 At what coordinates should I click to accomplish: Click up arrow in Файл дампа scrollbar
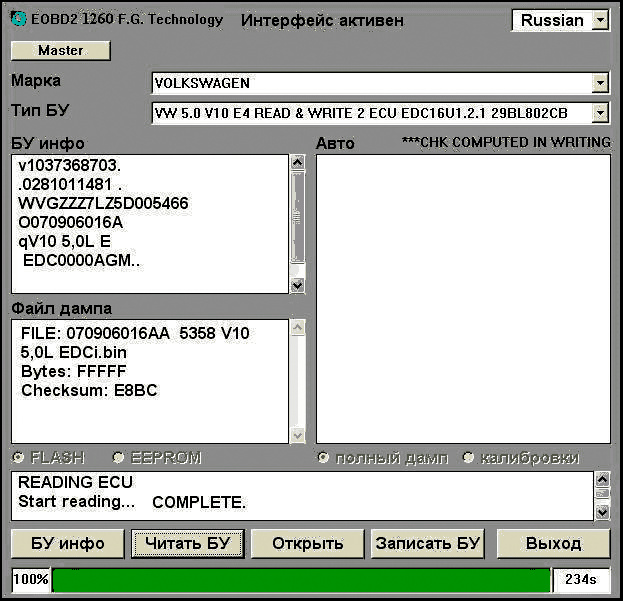pos(298,328)
